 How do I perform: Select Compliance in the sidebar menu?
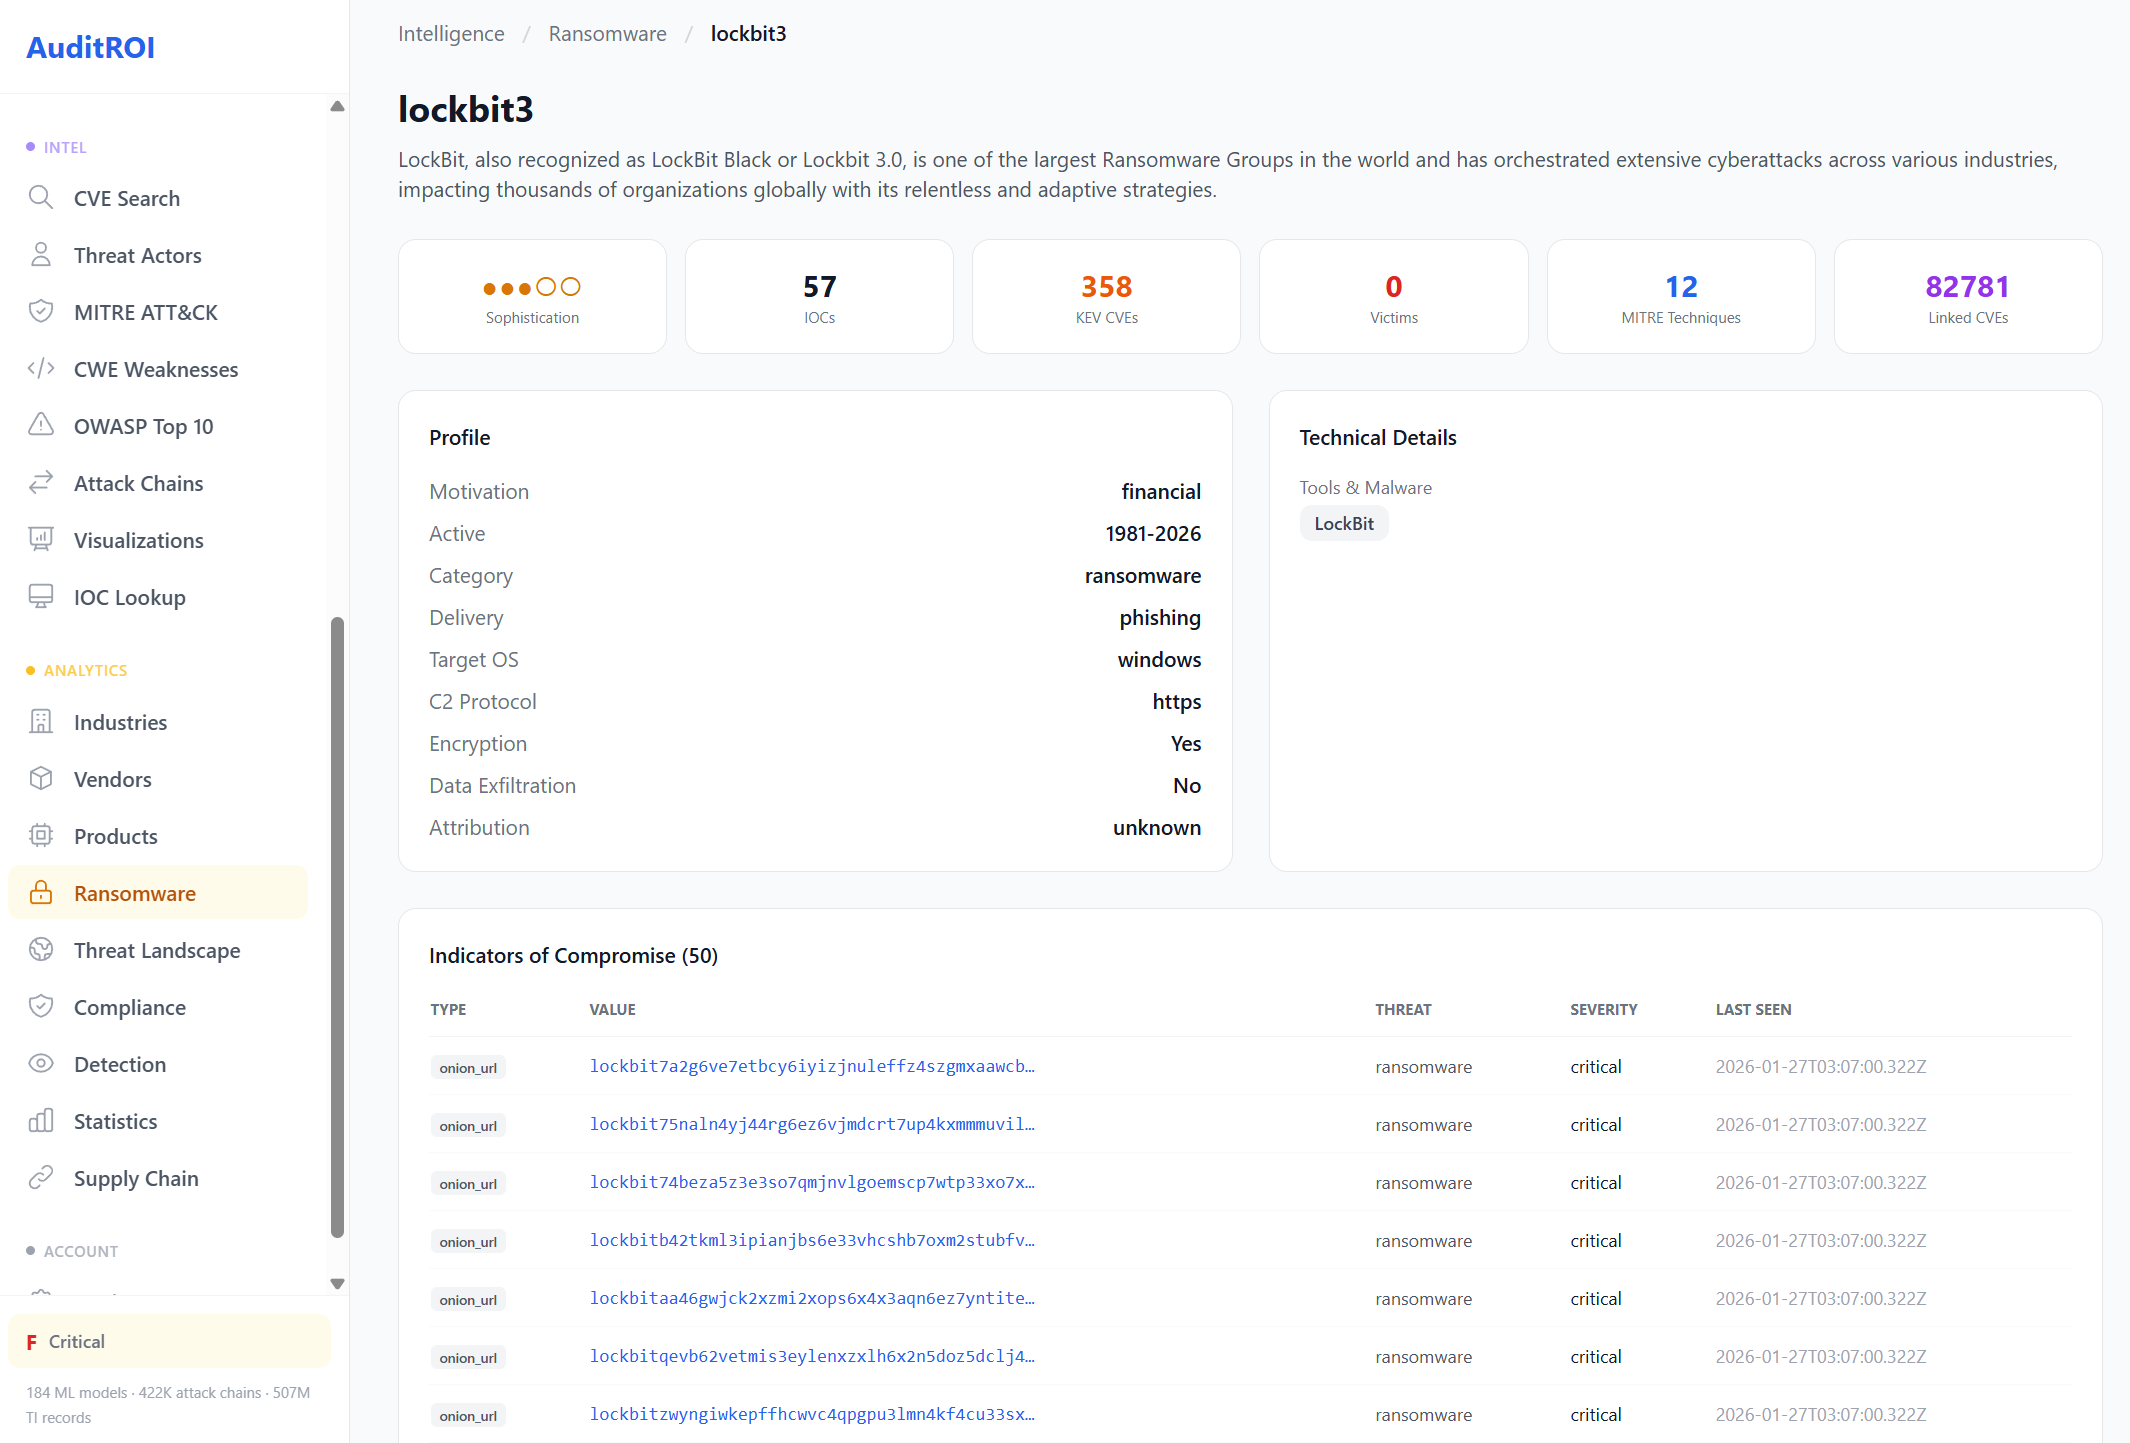pyautogui.click(x=130, y=1006)
